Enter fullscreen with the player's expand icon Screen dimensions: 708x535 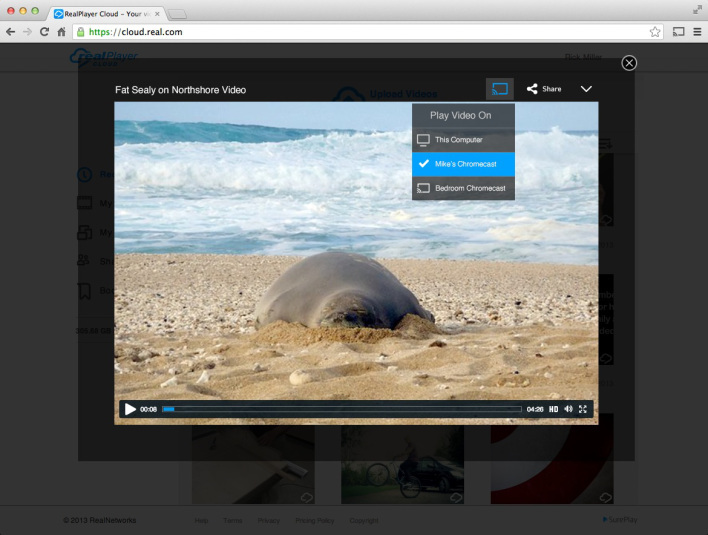tap(583, 409)
